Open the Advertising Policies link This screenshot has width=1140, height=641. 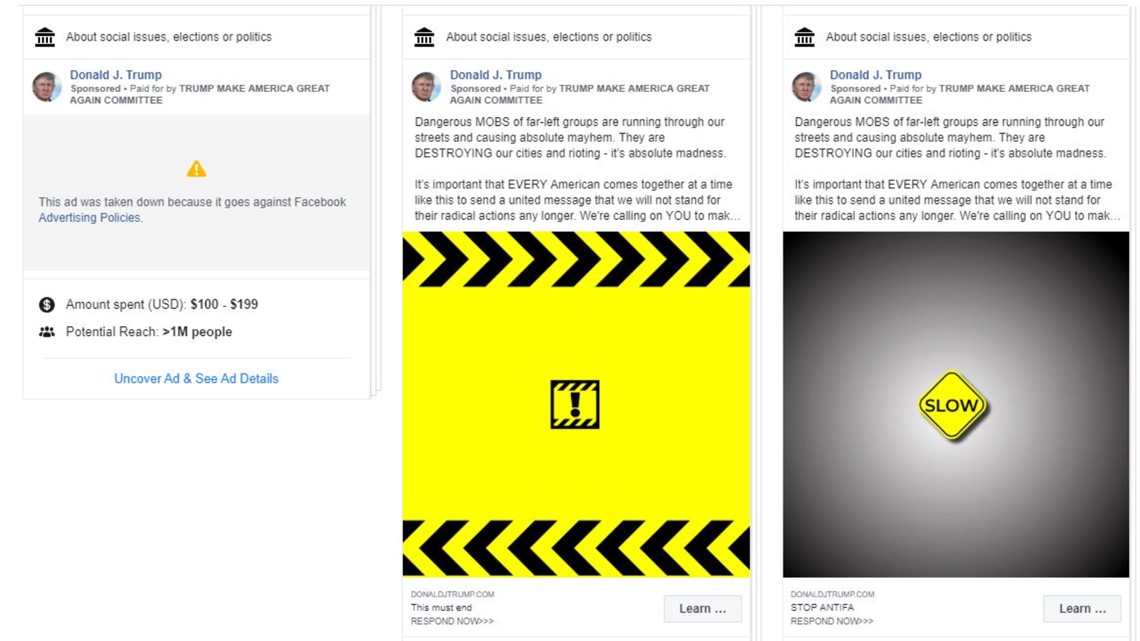click(x=90, y=217)
